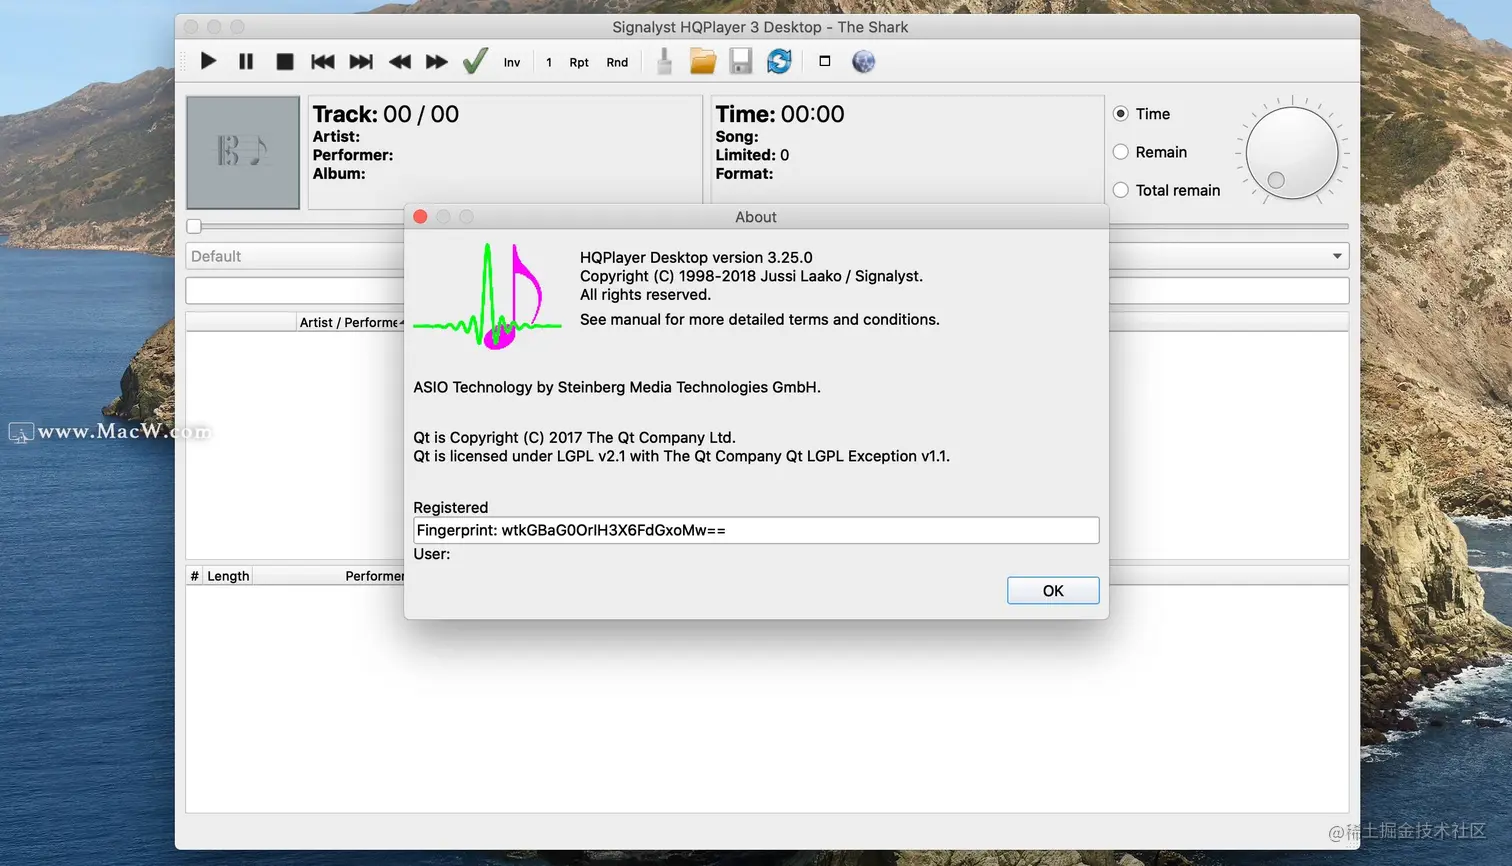This screenshot has height=866, width=1512.
Task: Click the blue refresh arrows icon
Action: (x=779, y=61)
